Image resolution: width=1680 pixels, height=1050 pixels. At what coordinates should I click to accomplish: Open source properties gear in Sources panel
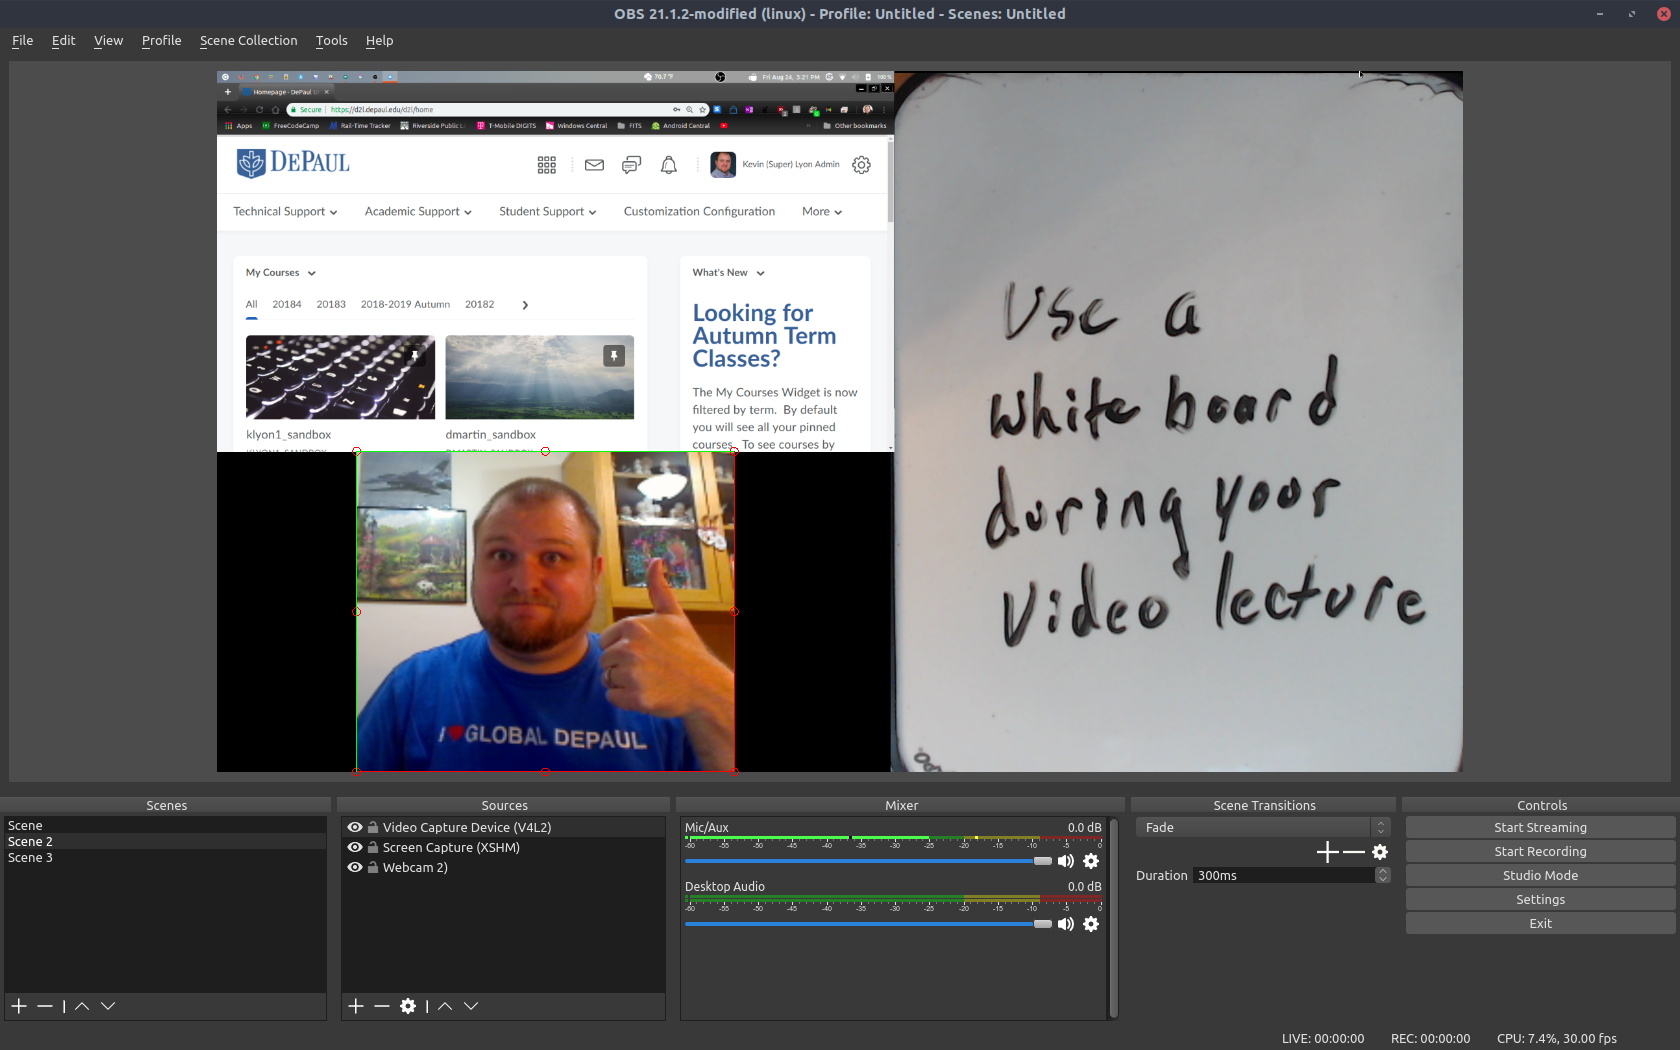[x=408, y=1006]
